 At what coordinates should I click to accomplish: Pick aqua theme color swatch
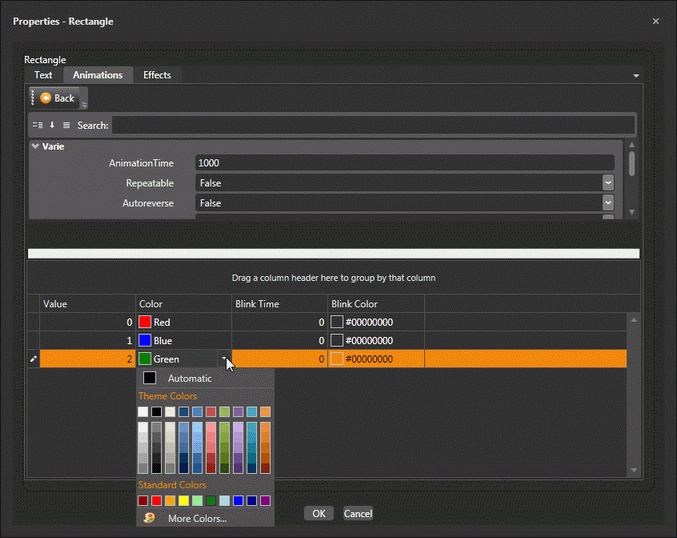coord(252,411)
